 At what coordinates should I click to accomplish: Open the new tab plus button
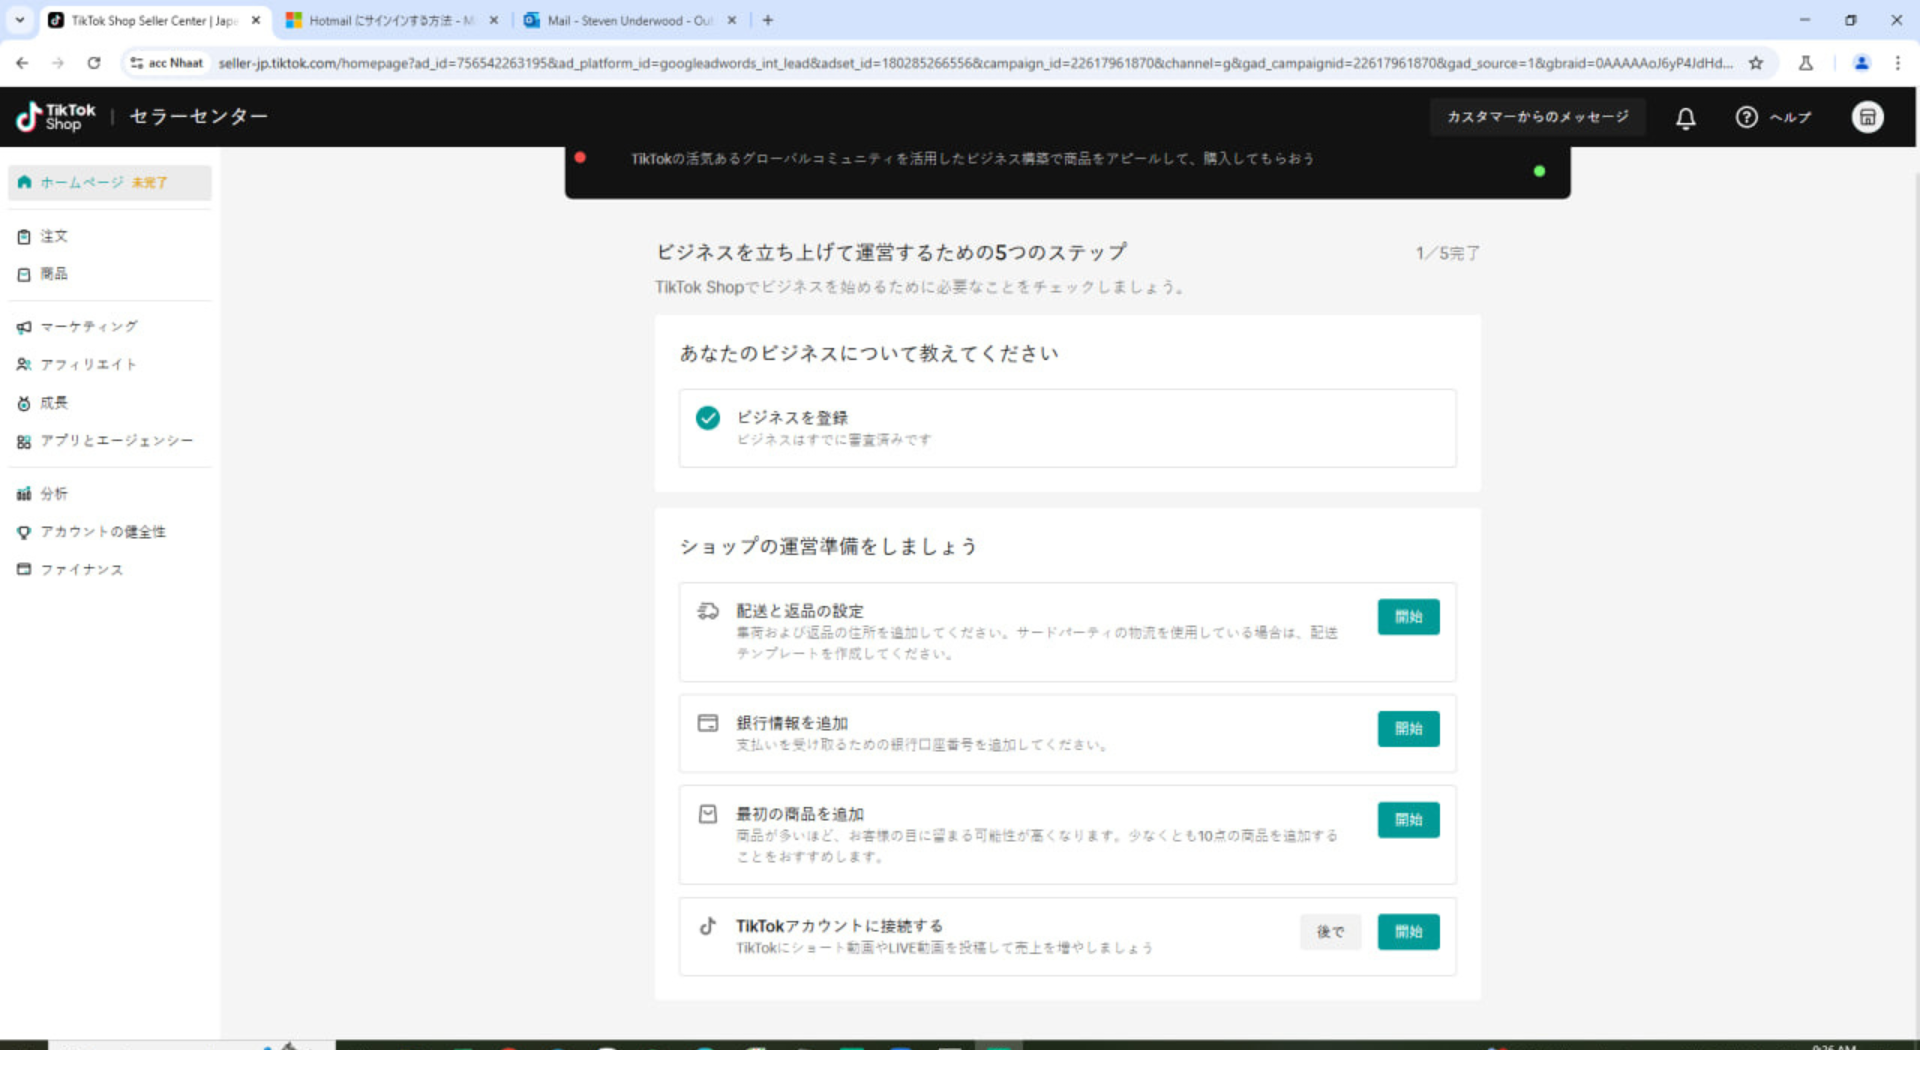(768, 20)
